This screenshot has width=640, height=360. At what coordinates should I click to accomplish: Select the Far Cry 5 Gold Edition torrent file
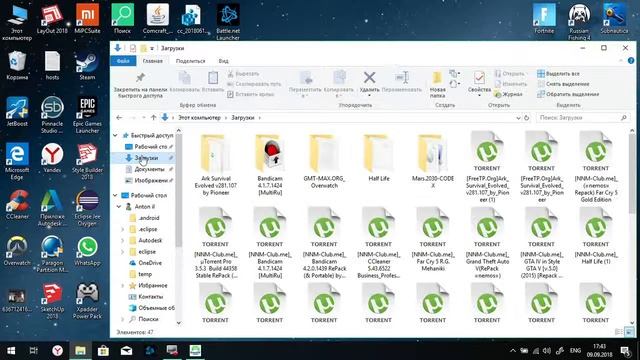click(x=596, y=167)
